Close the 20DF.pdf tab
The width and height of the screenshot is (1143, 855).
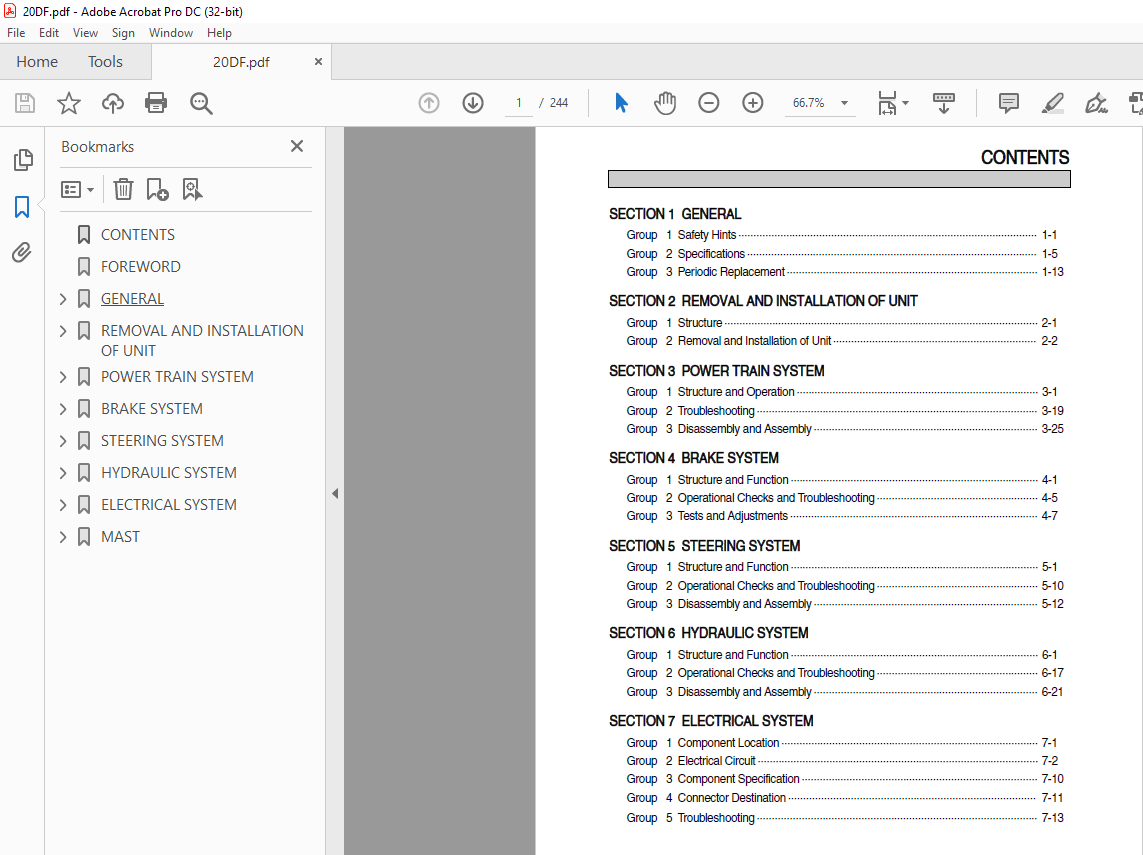tap(318, 62)
